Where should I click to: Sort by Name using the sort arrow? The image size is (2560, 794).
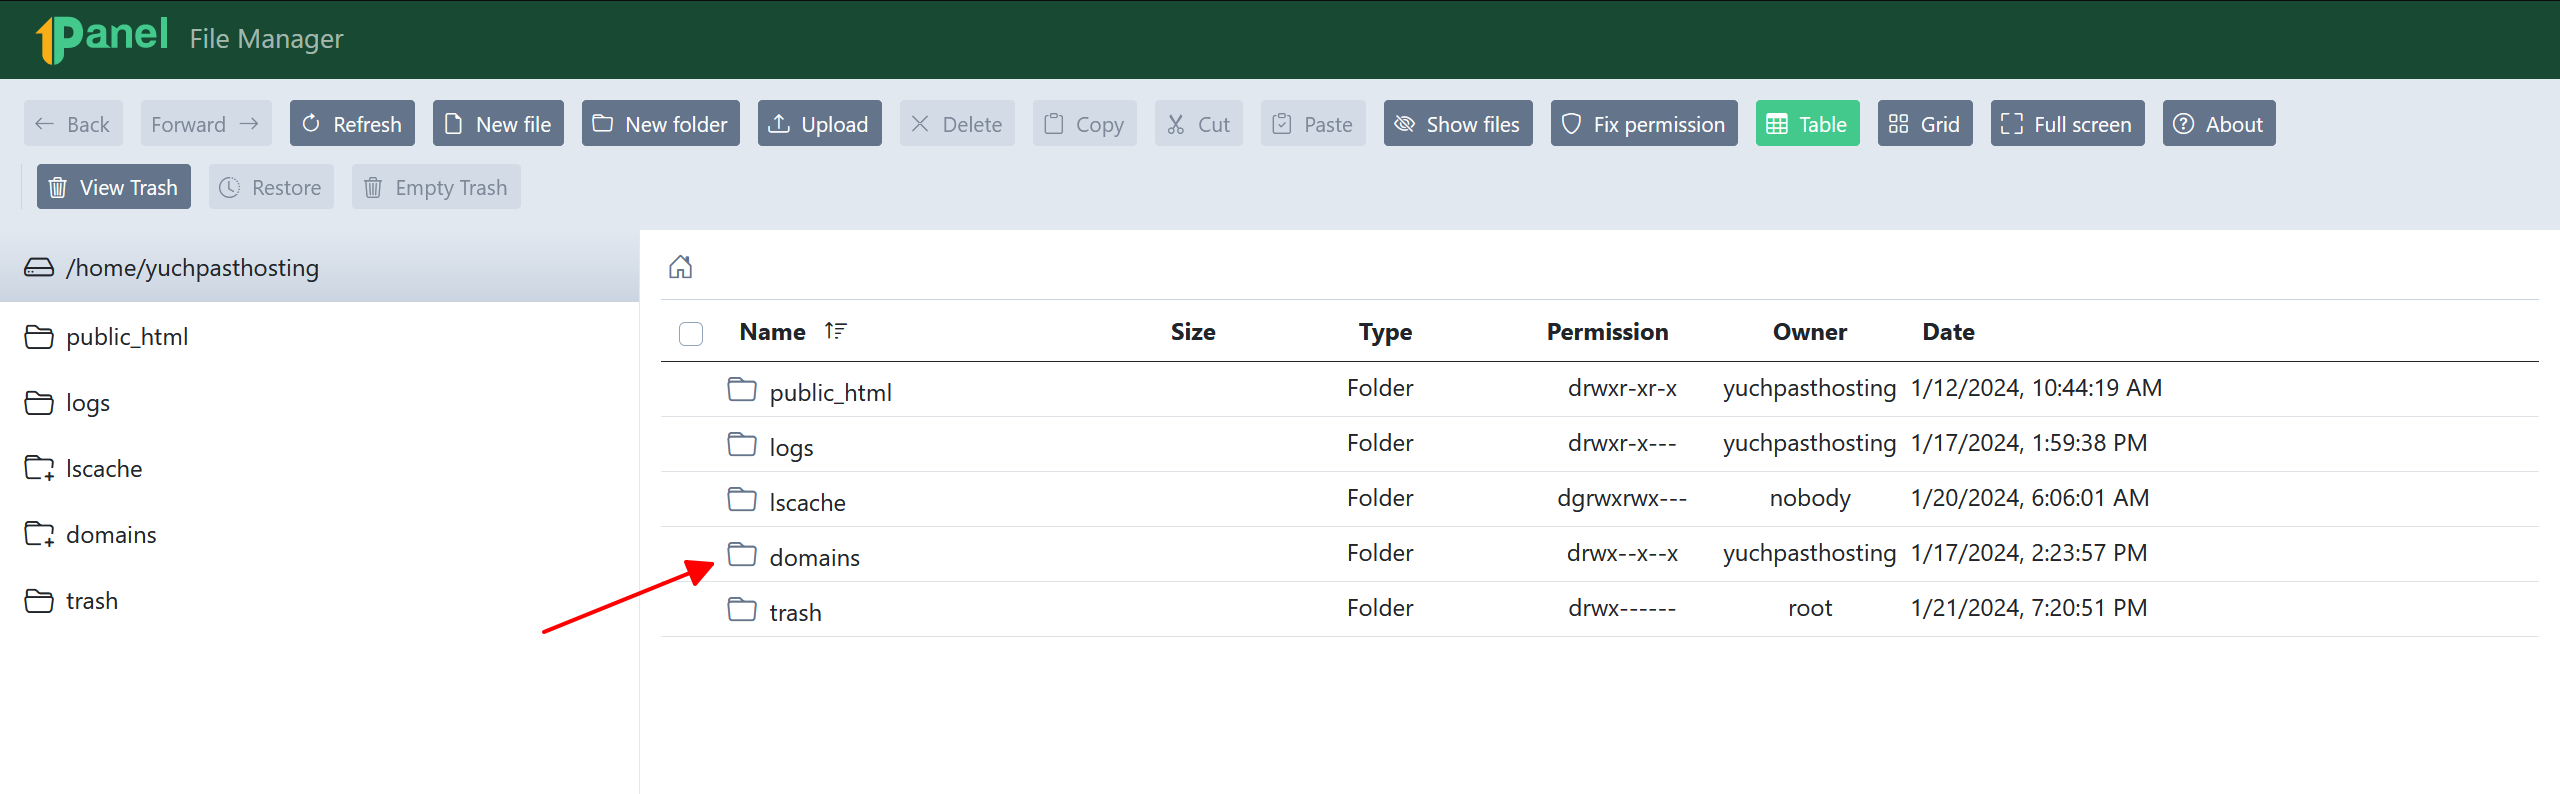tap(835, 331)
